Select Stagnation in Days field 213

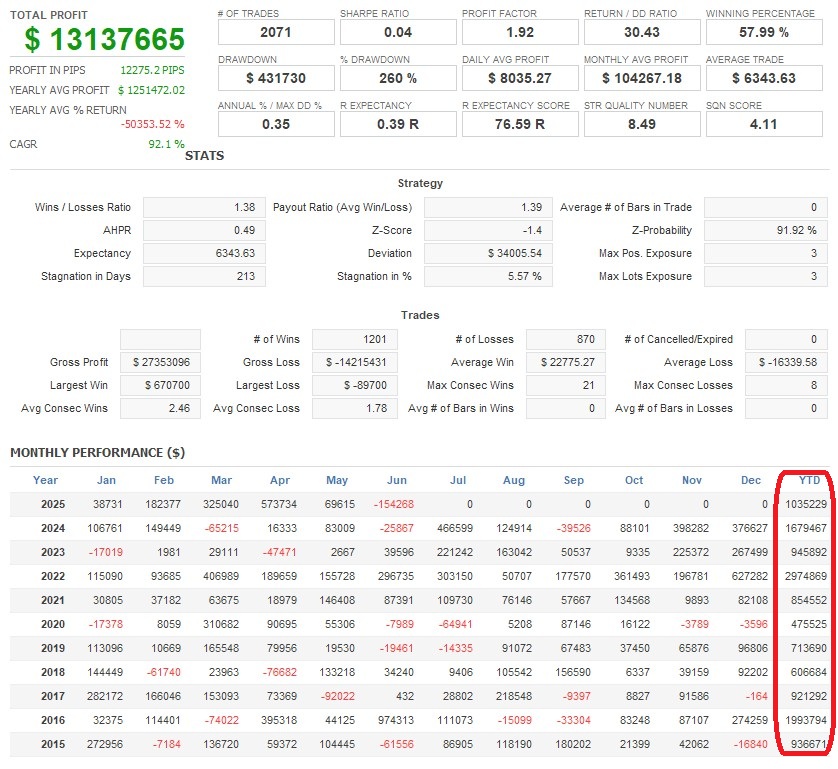(x=204, y=276)
